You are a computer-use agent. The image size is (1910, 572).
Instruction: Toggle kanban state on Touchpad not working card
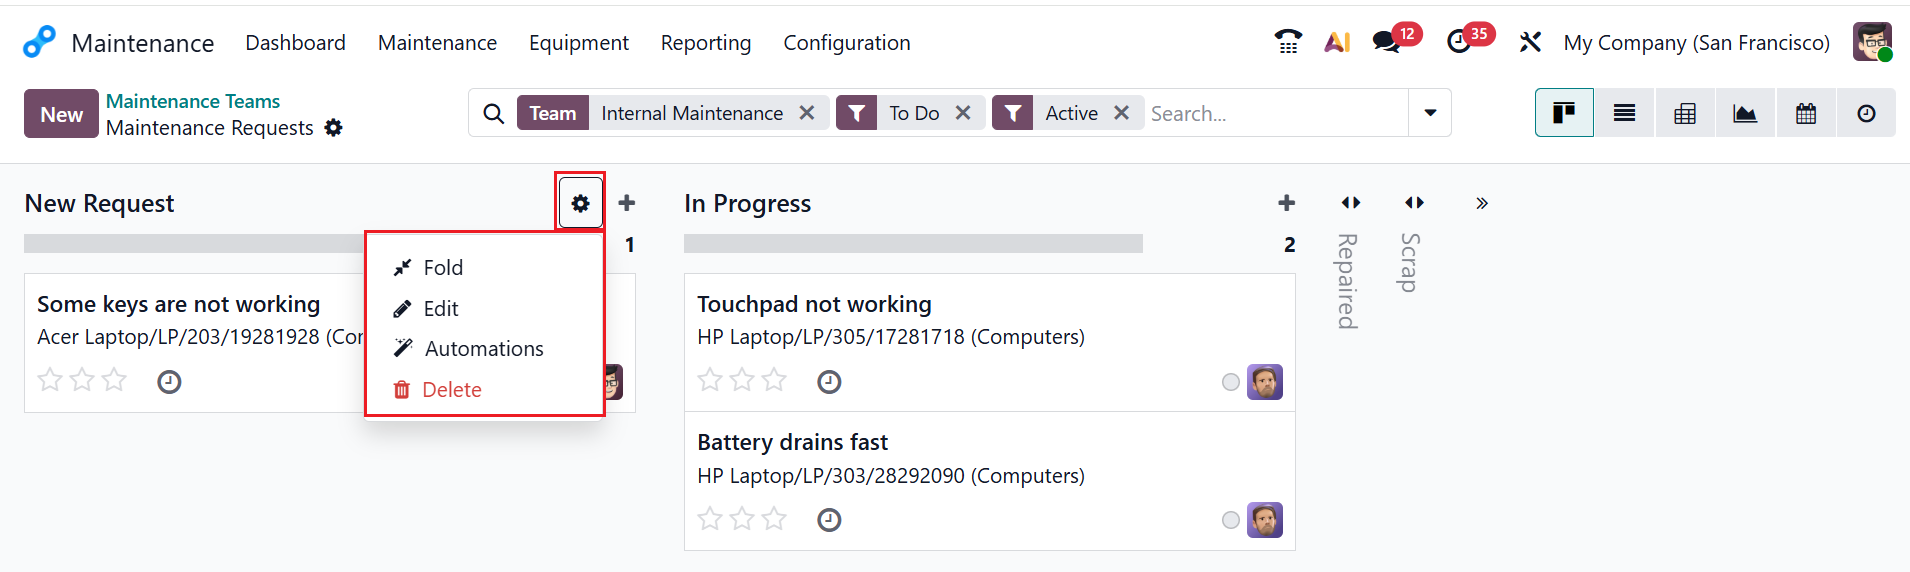(1231, 382)
